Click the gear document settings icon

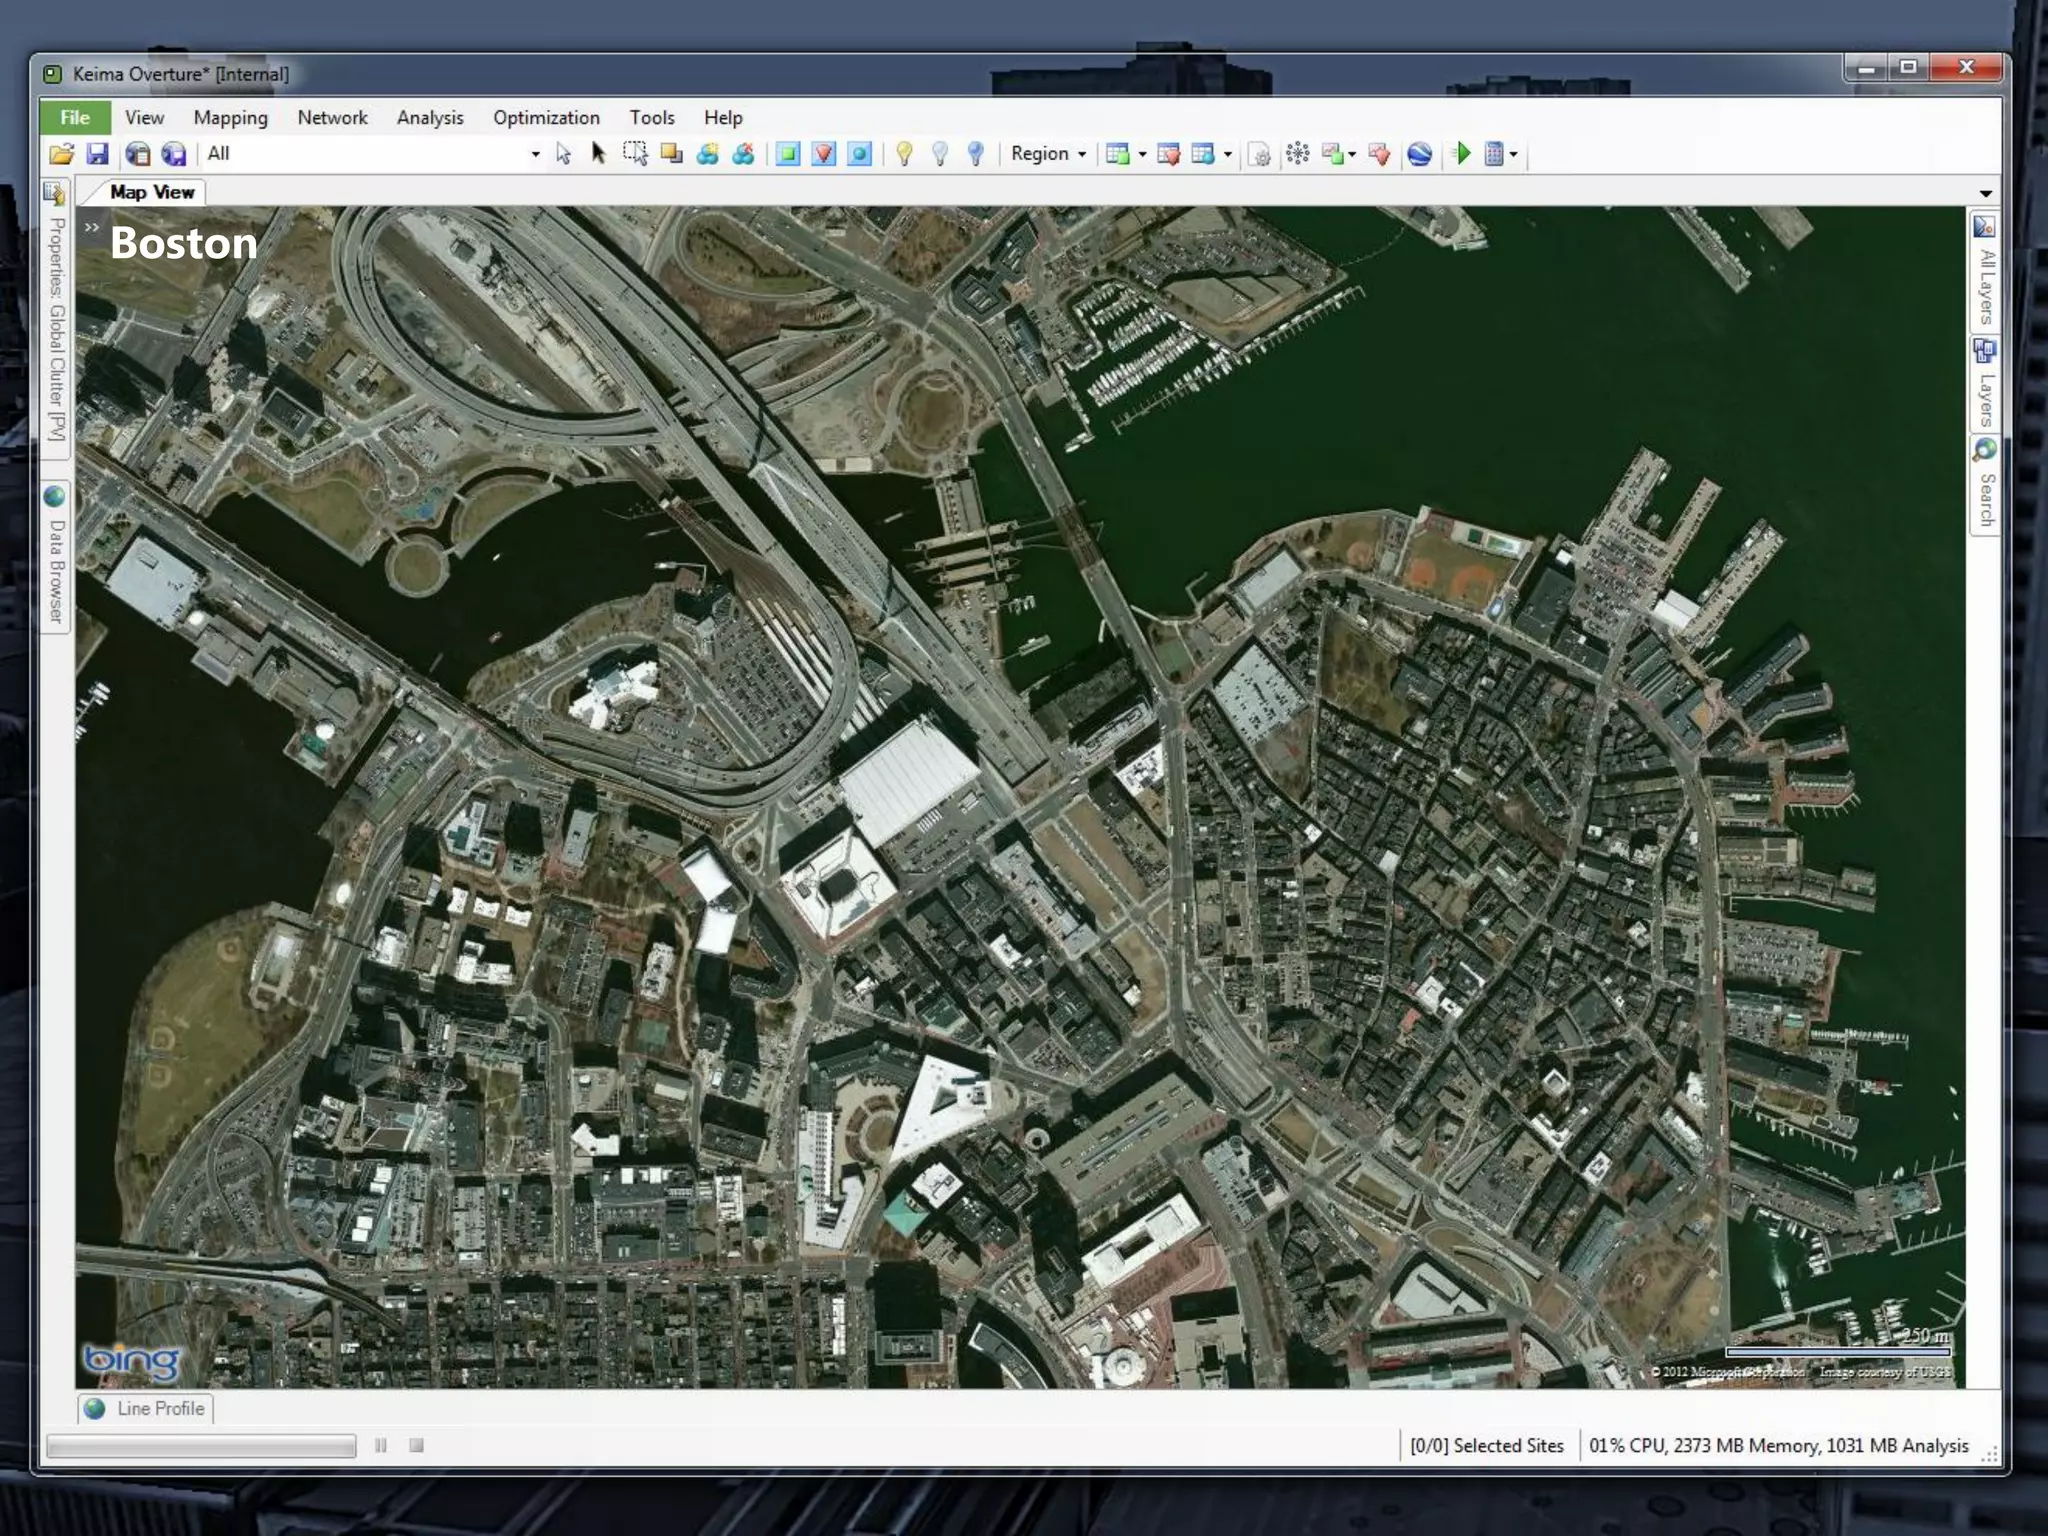pos(1260,154)
